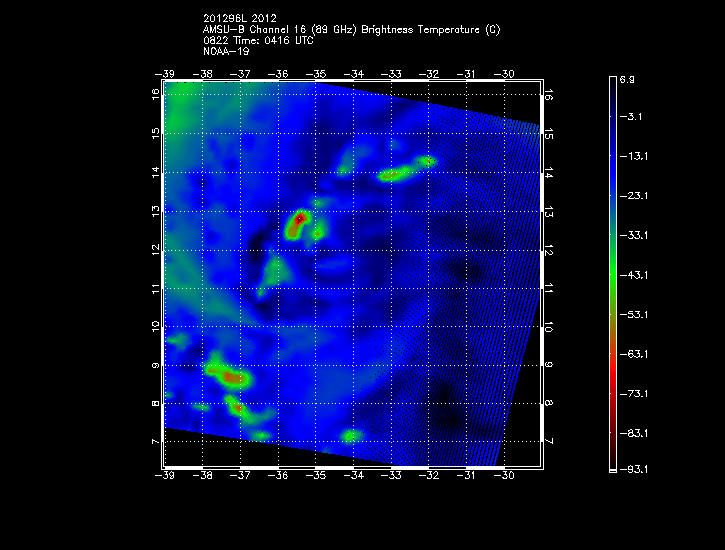Click right axis latitude label "9"

tap(549, 365)
